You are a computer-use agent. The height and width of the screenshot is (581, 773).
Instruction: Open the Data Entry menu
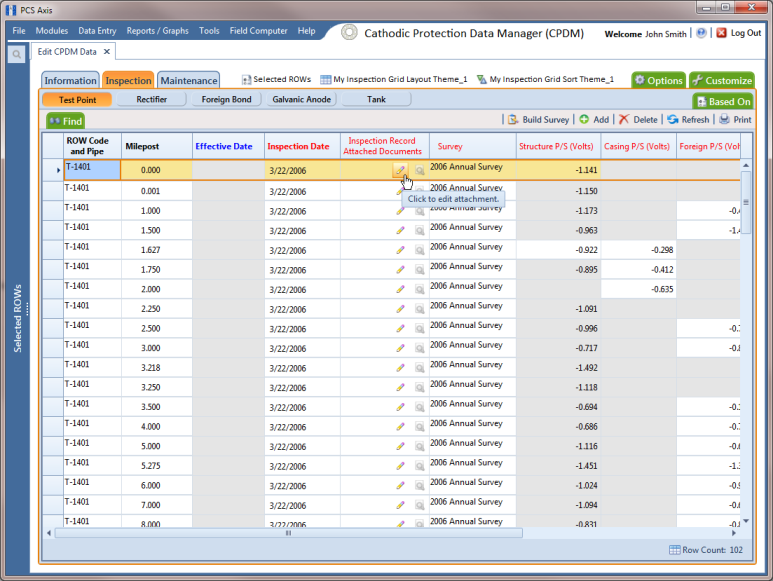[97, 31]
